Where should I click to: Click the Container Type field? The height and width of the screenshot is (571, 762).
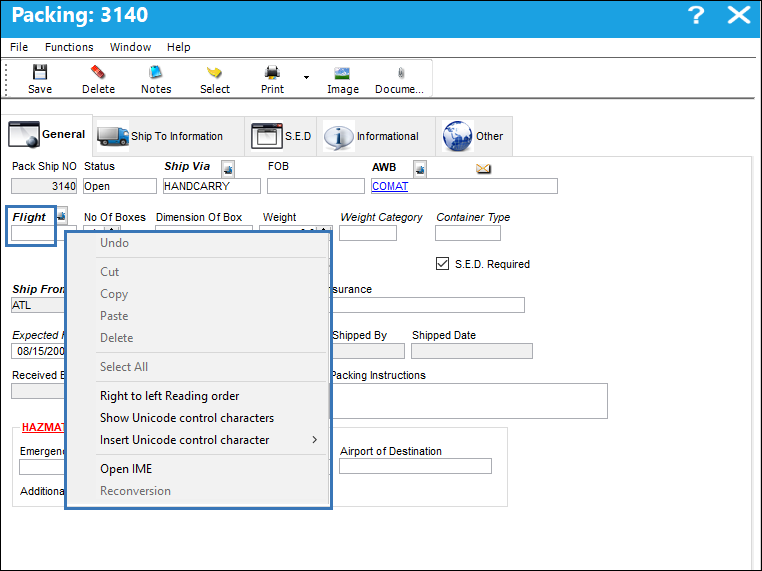468,233
